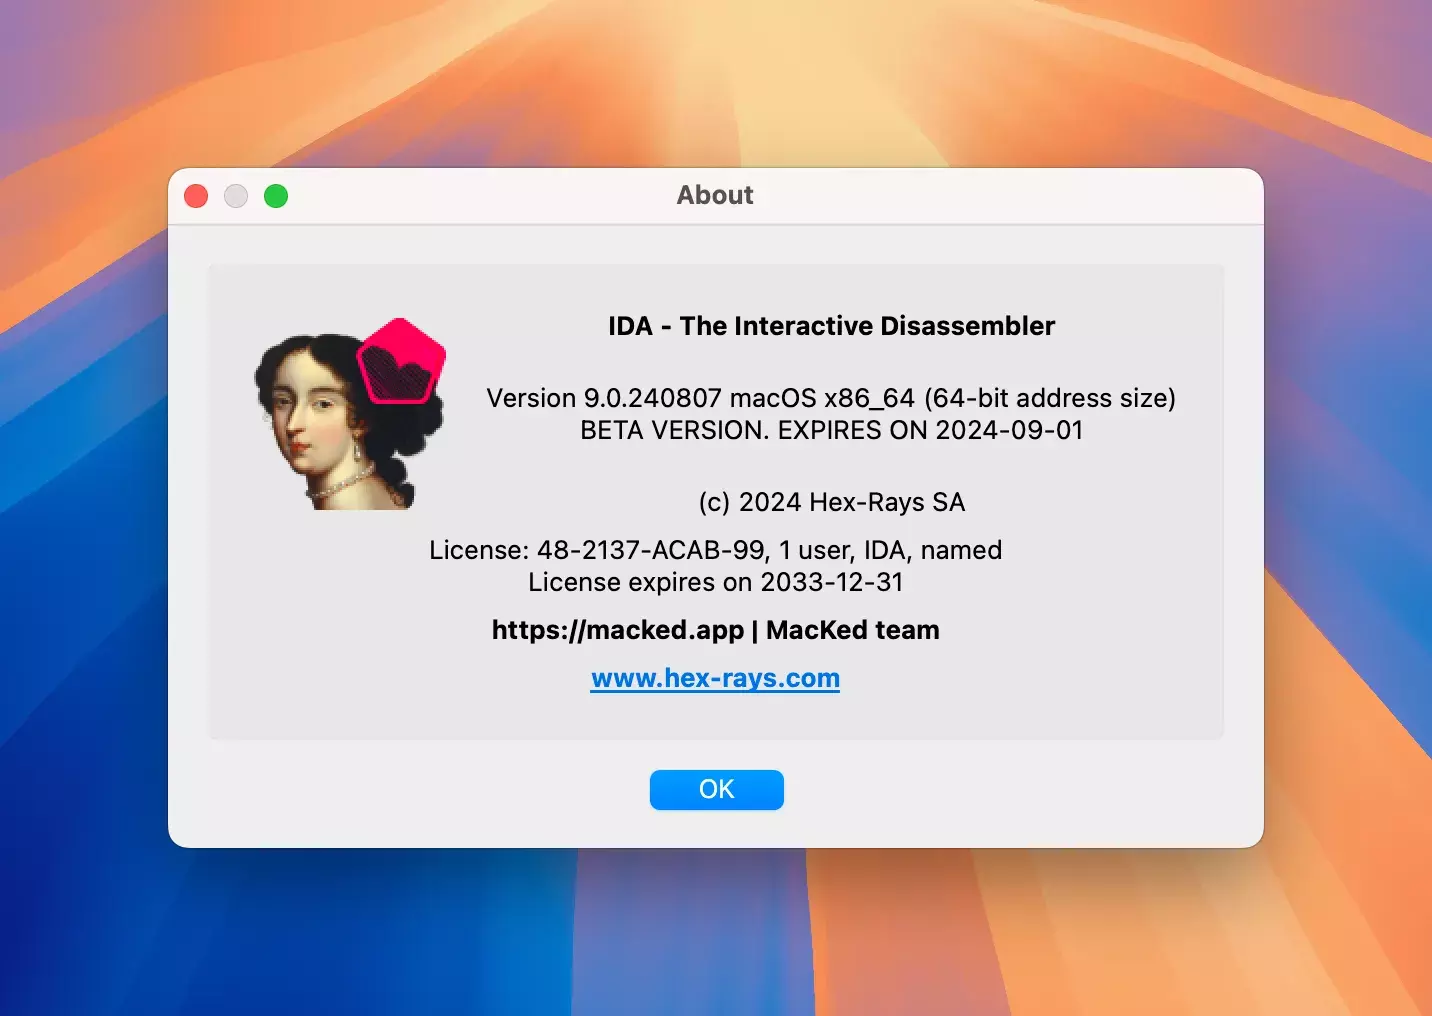The image size is (1432, 1016).
Task: Click the "(c) 2024 Hex-Rays SA" copyright text
Action: click(831, 502)
